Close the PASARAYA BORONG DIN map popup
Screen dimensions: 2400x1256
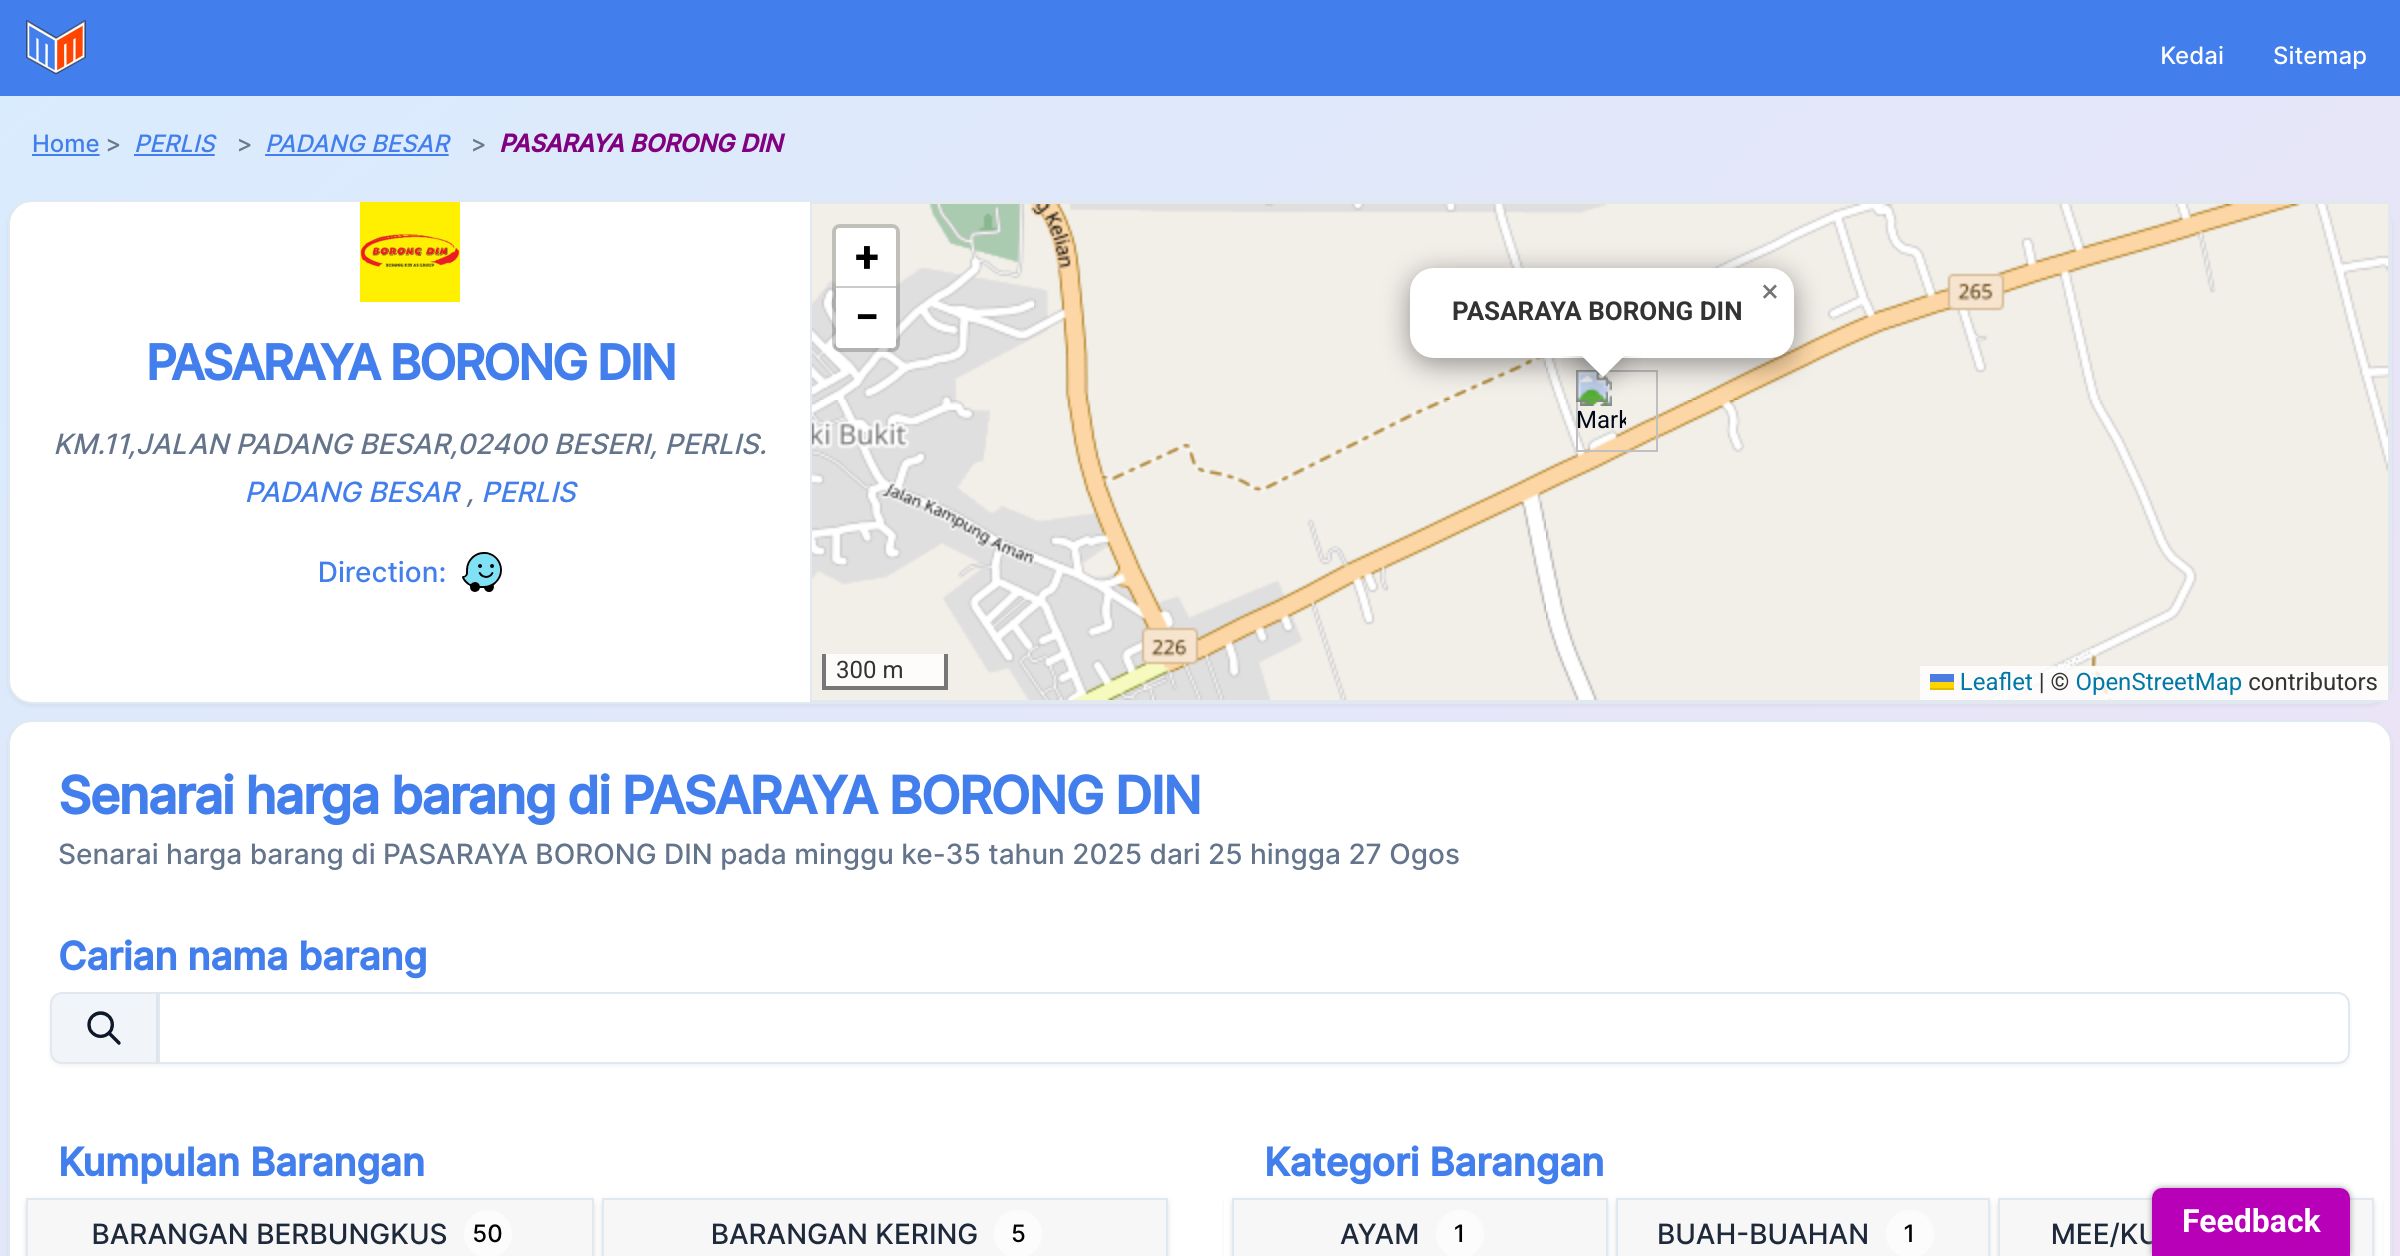1769,292
